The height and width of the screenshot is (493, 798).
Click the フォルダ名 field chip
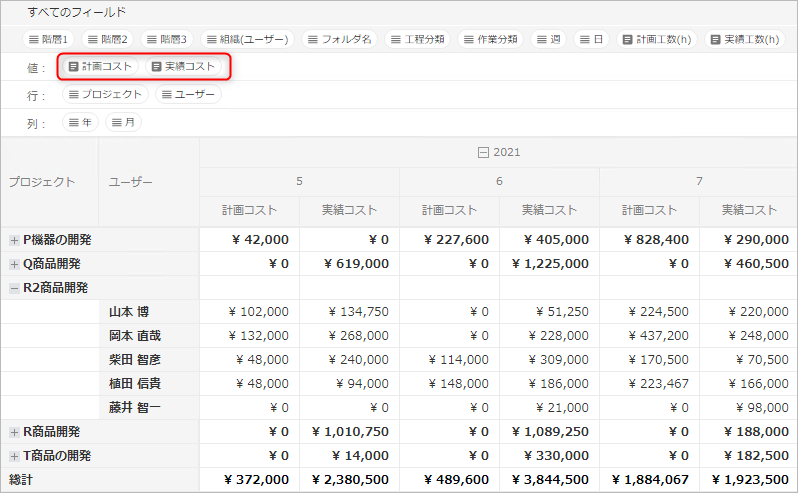point(339,39)
